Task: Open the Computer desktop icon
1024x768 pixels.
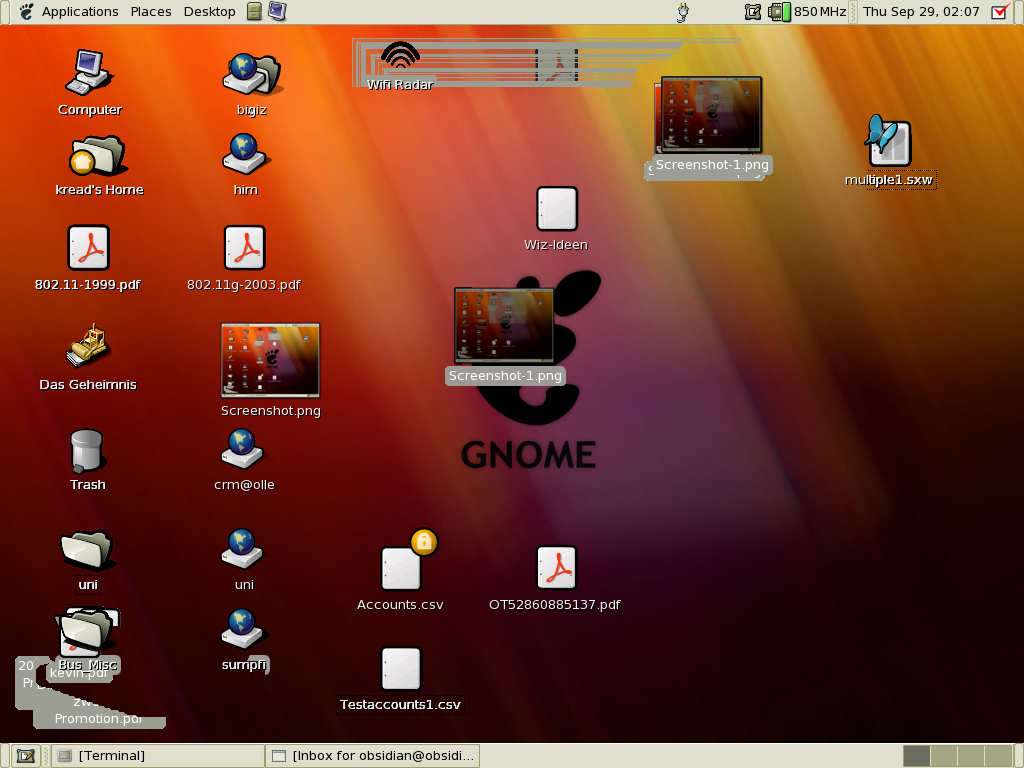Action: [x=89, y=73]
